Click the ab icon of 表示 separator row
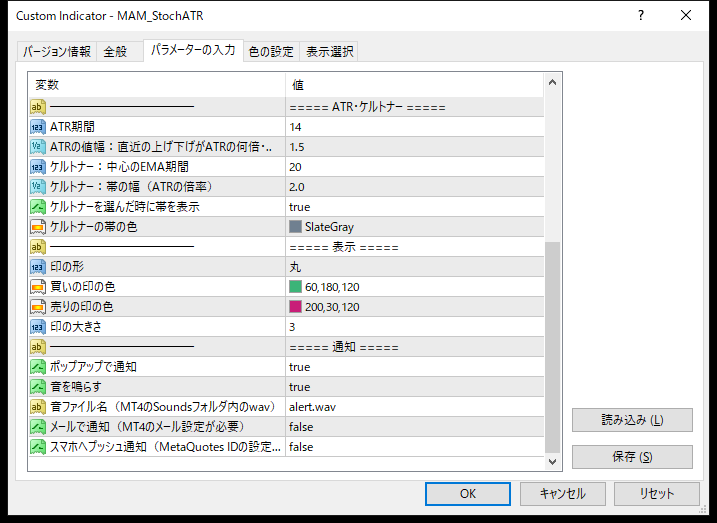 click(x=38, y=247)
